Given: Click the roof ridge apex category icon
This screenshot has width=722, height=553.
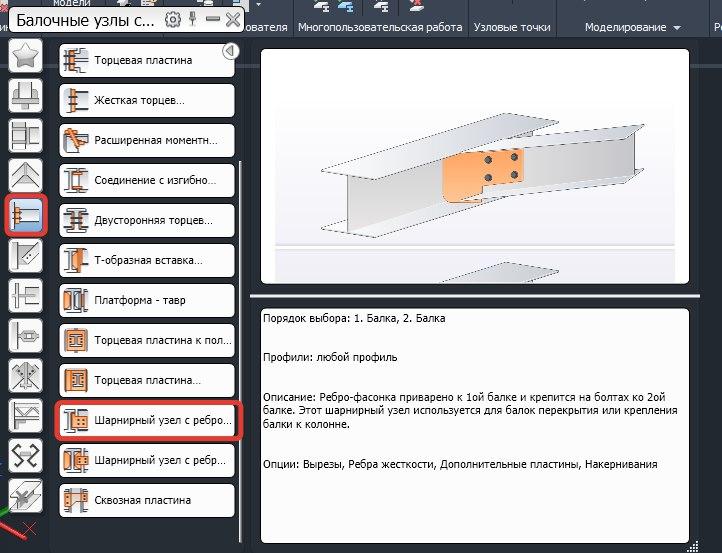Looking at the screenshot, I should click(25, 175).
